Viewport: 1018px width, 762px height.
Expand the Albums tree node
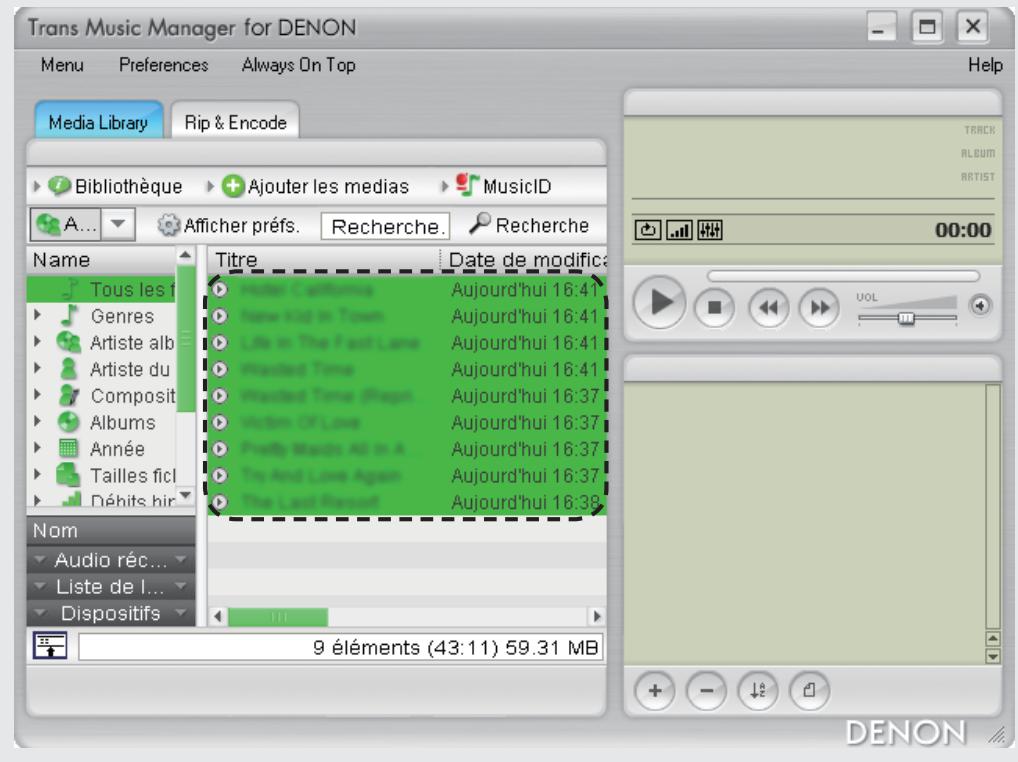point(38,422)
